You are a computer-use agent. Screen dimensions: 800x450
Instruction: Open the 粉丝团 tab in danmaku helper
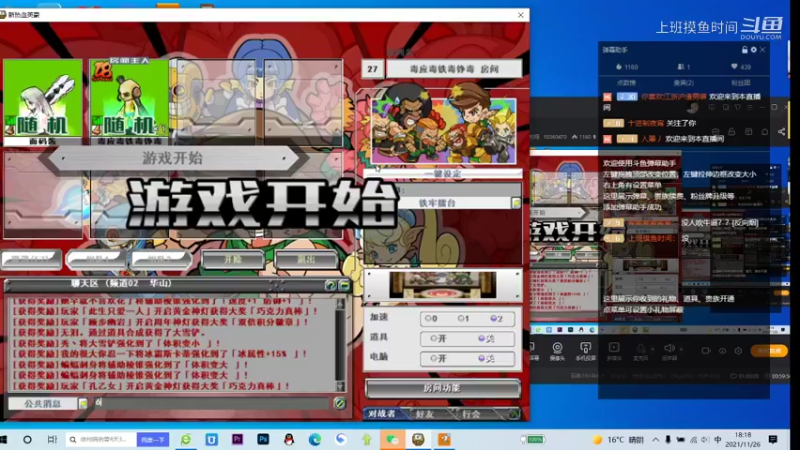pyautogui.click(x=741, y=83)
